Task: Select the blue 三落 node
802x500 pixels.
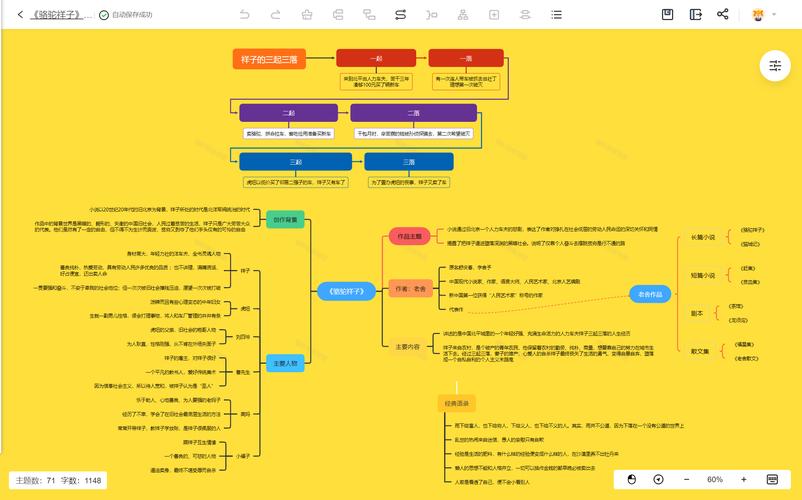Action: [x=409, y=162]
